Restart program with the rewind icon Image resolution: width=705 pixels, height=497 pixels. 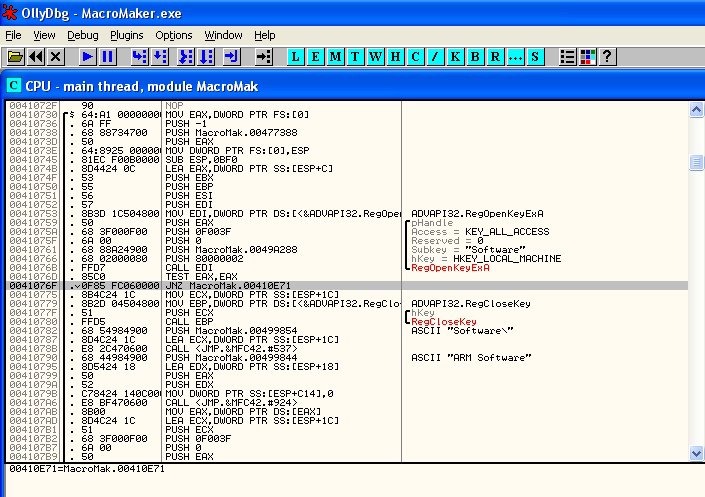[x=36, y=57]
